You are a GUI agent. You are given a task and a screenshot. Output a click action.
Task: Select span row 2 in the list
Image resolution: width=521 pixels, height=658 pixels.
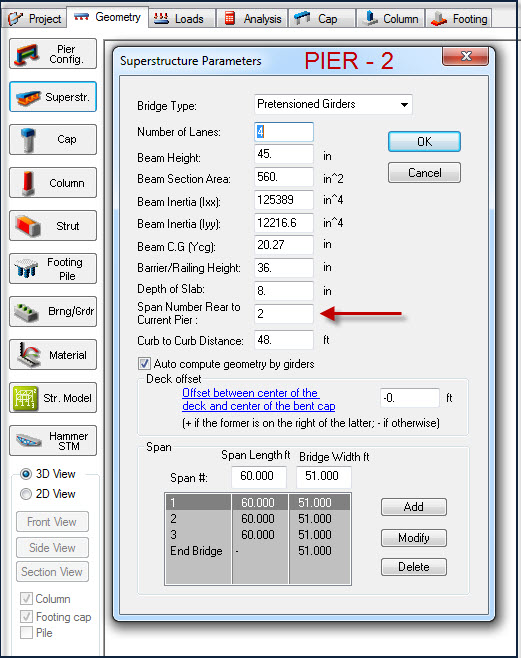(x=258, y=519)
